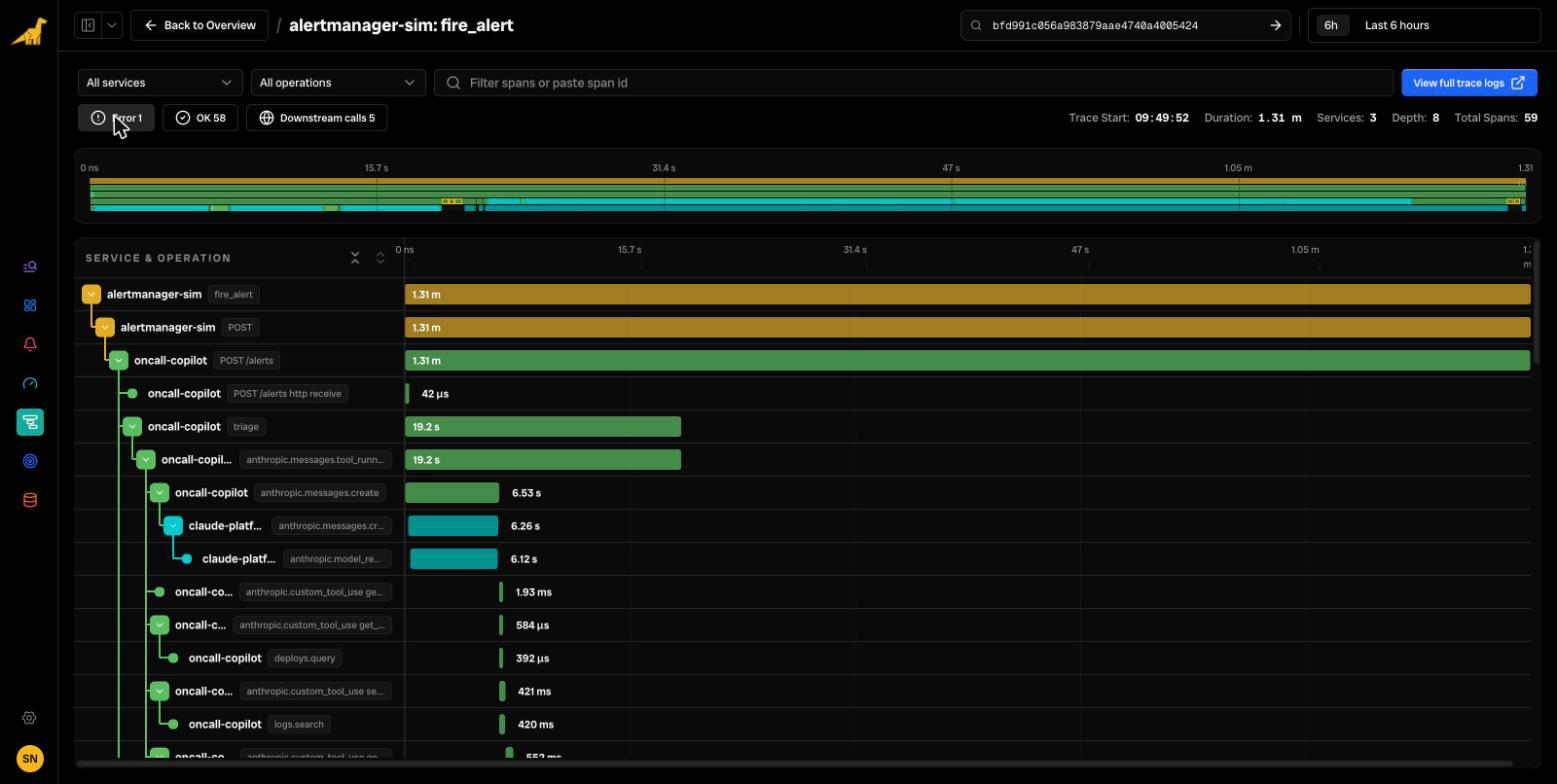Collapse all spans in the span tree header
The image size is (1557, 784).
pyautogui.click(x=355, y=258)
